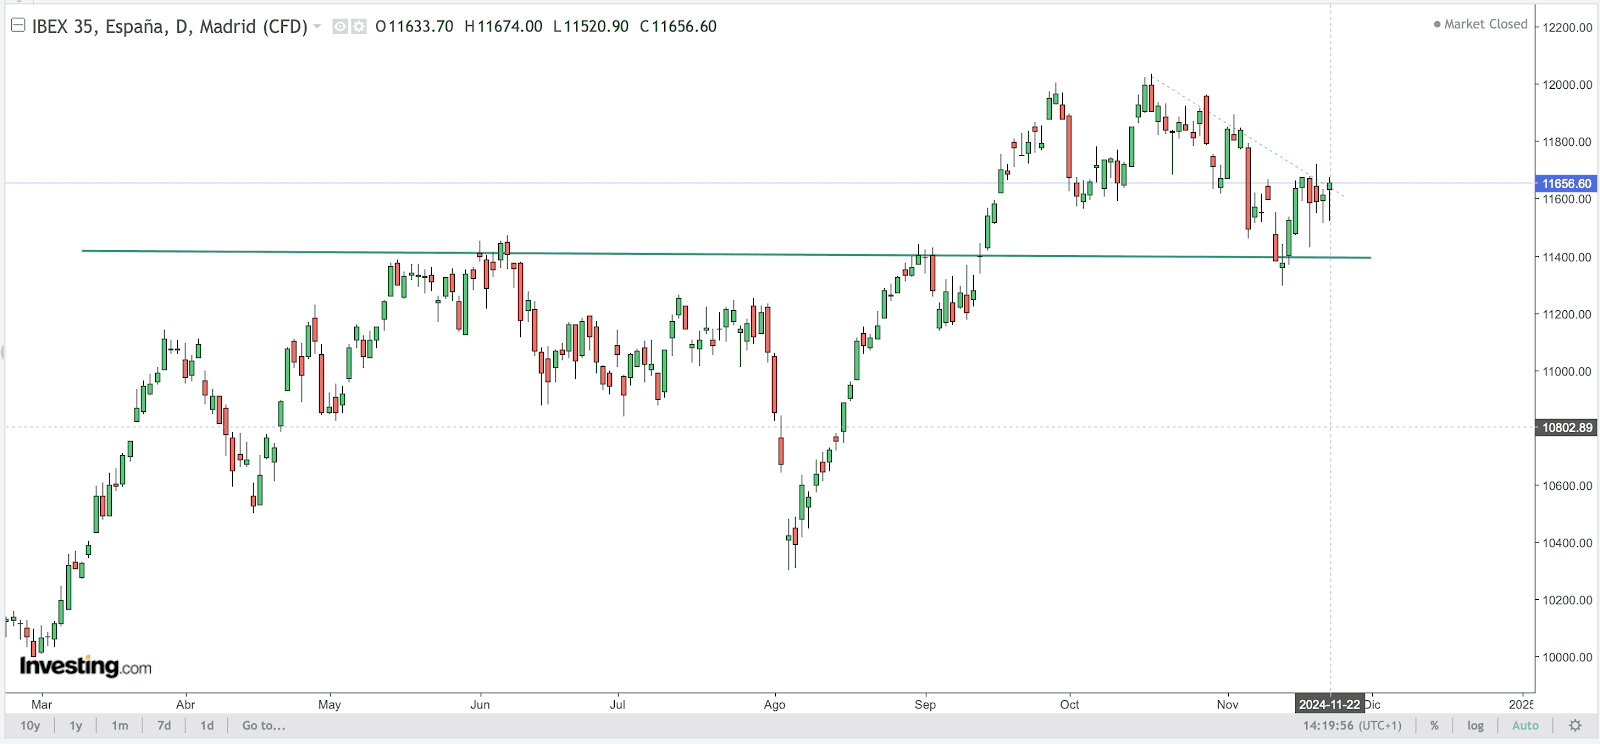Open series settings gear next to symbol
1600x744 pixels.
358,27
